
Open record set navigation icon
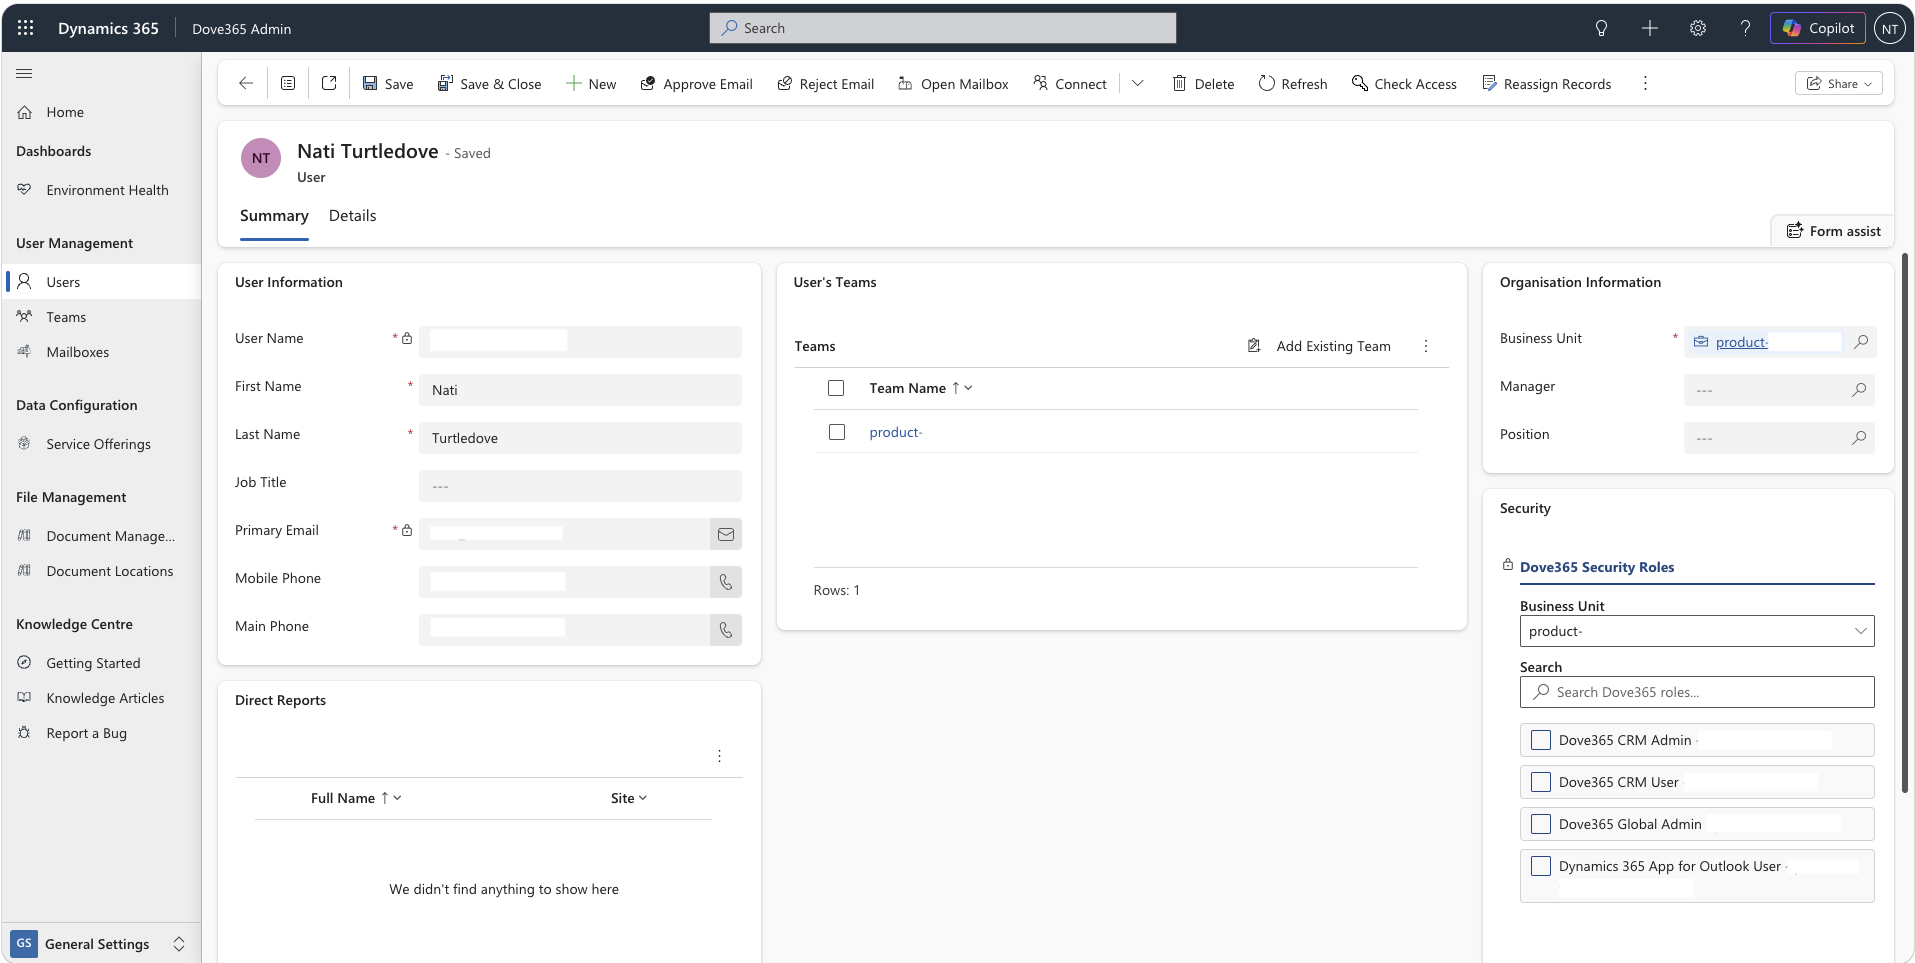point(288,83)
